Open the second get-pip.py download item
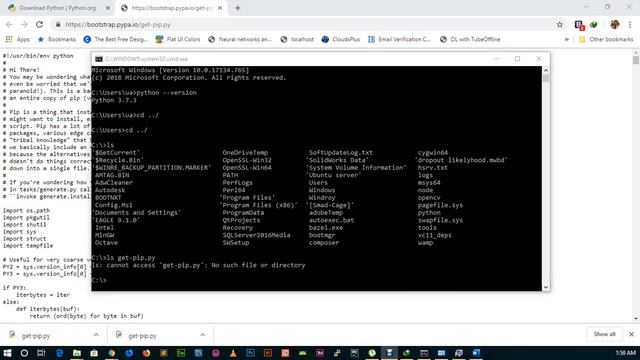Image resolution: width=640 pixels, height=360 pixels. (x=142, y=336)
